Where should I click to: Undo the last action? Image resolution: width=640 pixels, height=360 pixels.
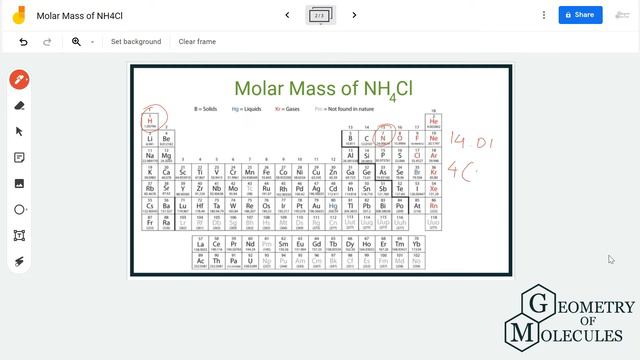click(23, 42)
